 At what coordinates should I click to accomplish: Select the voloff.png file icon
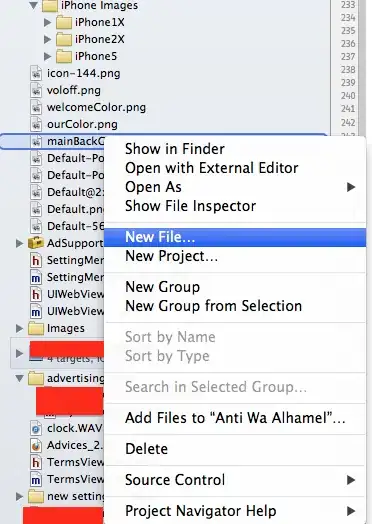click(36, 90)
